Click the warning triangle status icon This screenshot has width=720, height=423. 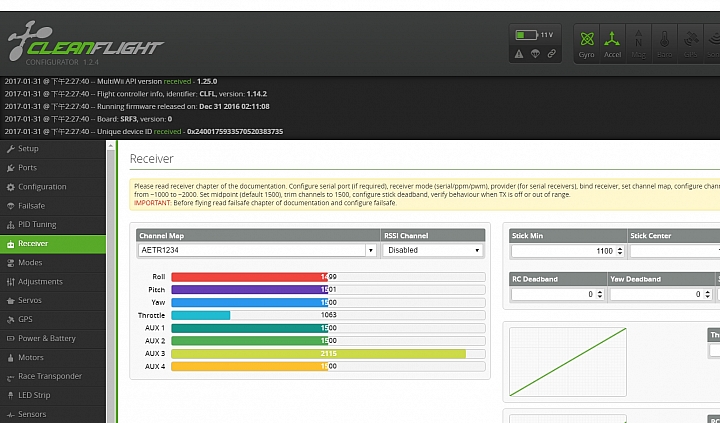pyautogui.click(x=519, y=54)
